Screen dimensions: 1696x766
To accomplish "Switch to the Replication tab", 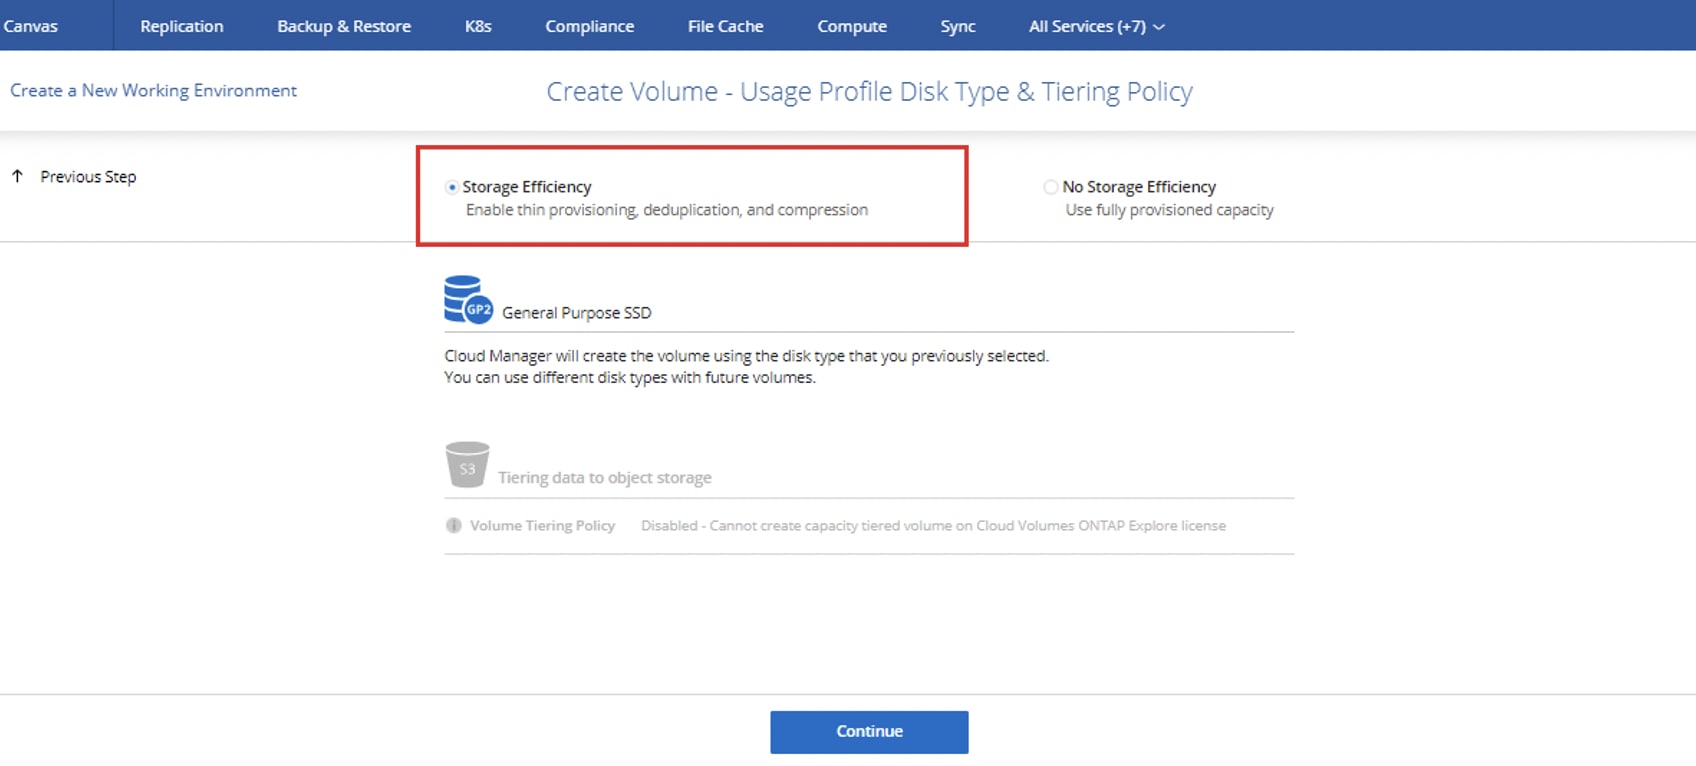I will pyautogui.click(x=181, y=26).
